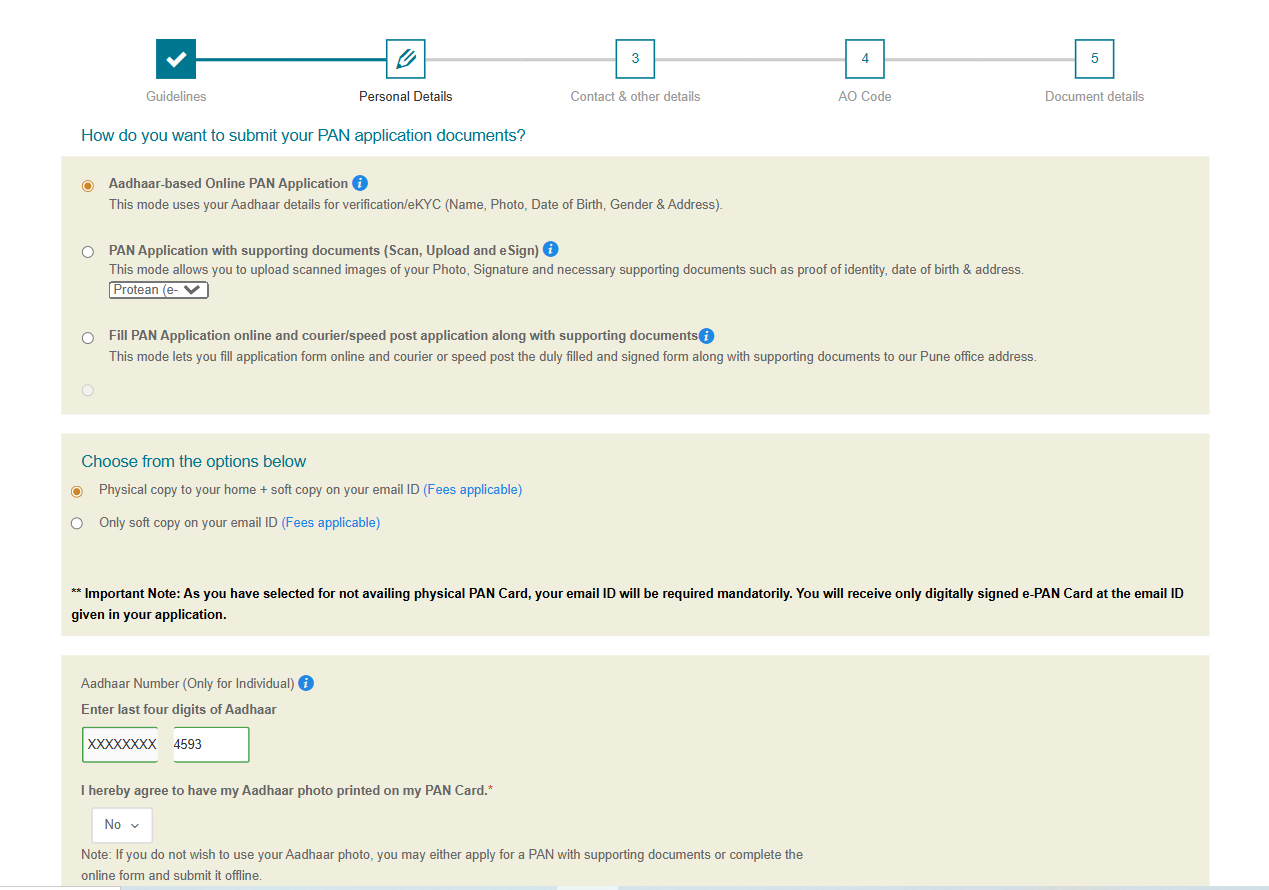Choose Physical copy to your home radio button
The height and width of the screenshot is (890, 1269).
pyautogui.click(x=77, y=491)
